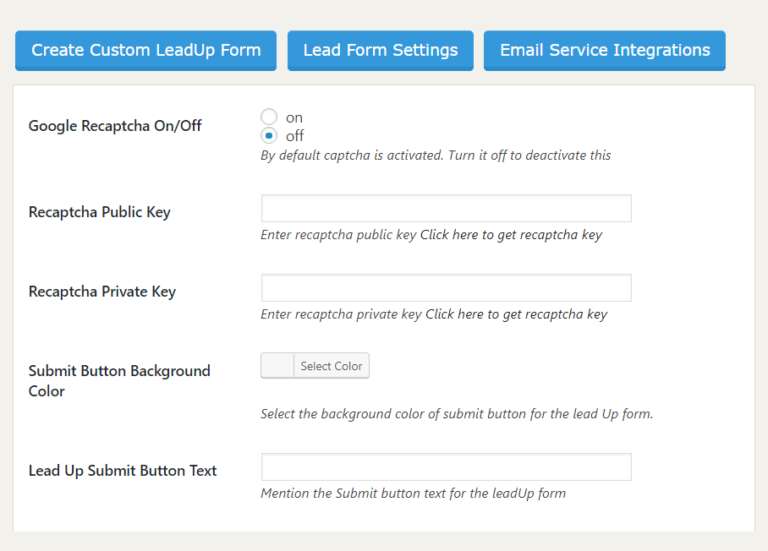This screenshot has width=768, height=551.
Task: Turn Google Recaptcha on
Action: [x=269, y=117]
